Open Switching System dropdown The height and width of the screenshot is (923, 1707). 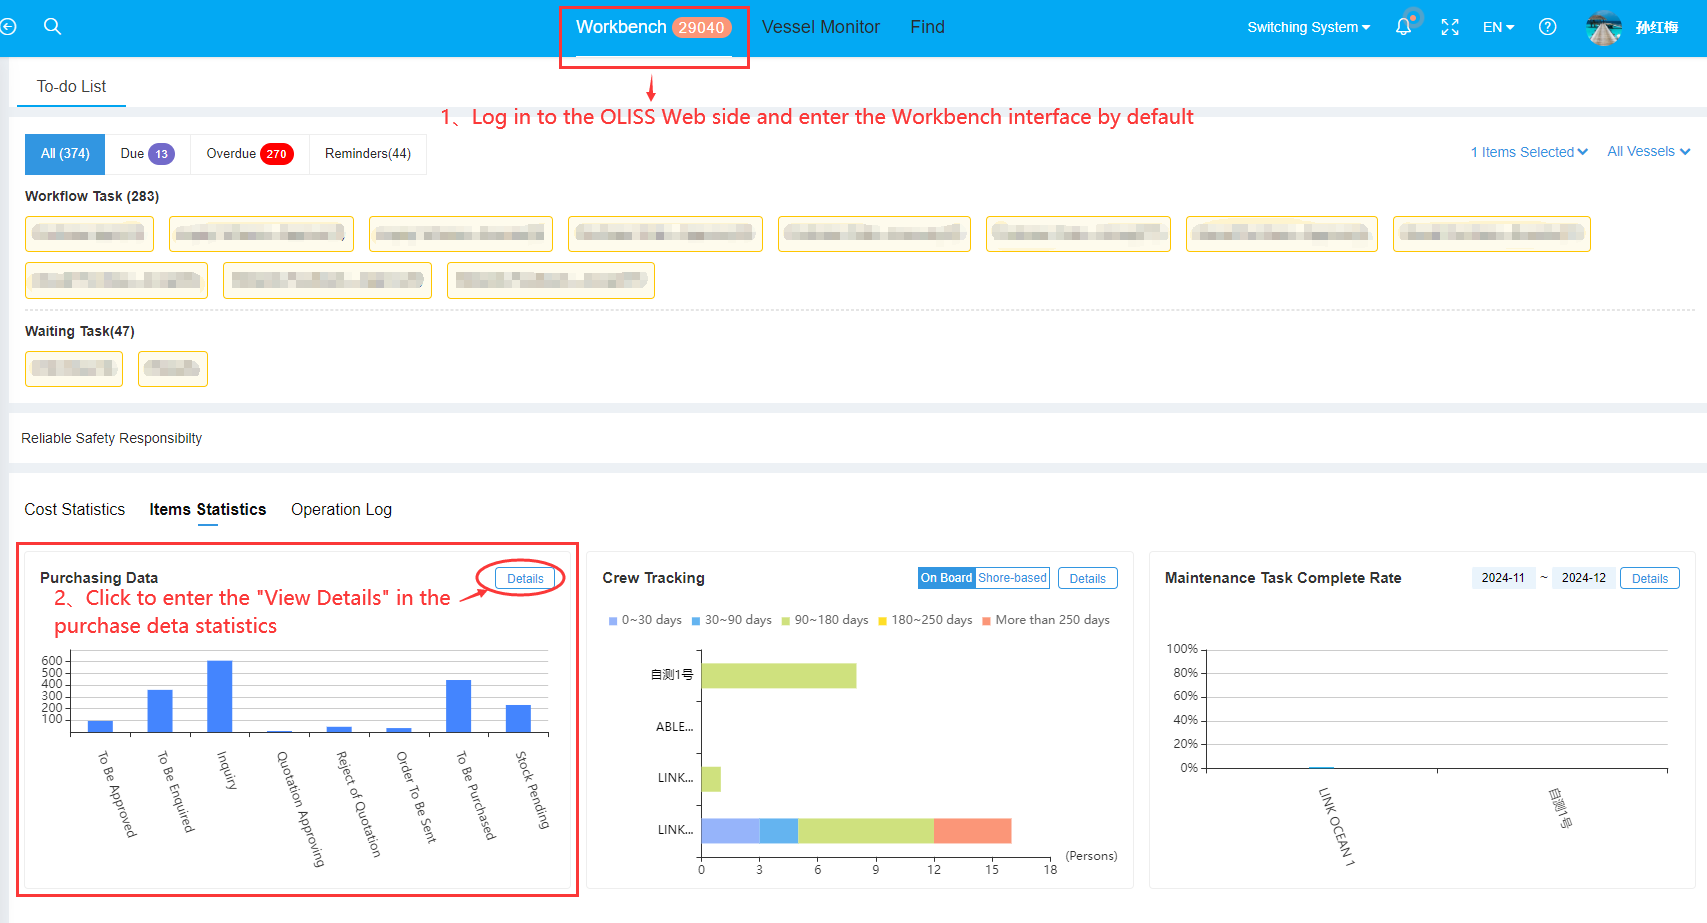pos(1308,27)
